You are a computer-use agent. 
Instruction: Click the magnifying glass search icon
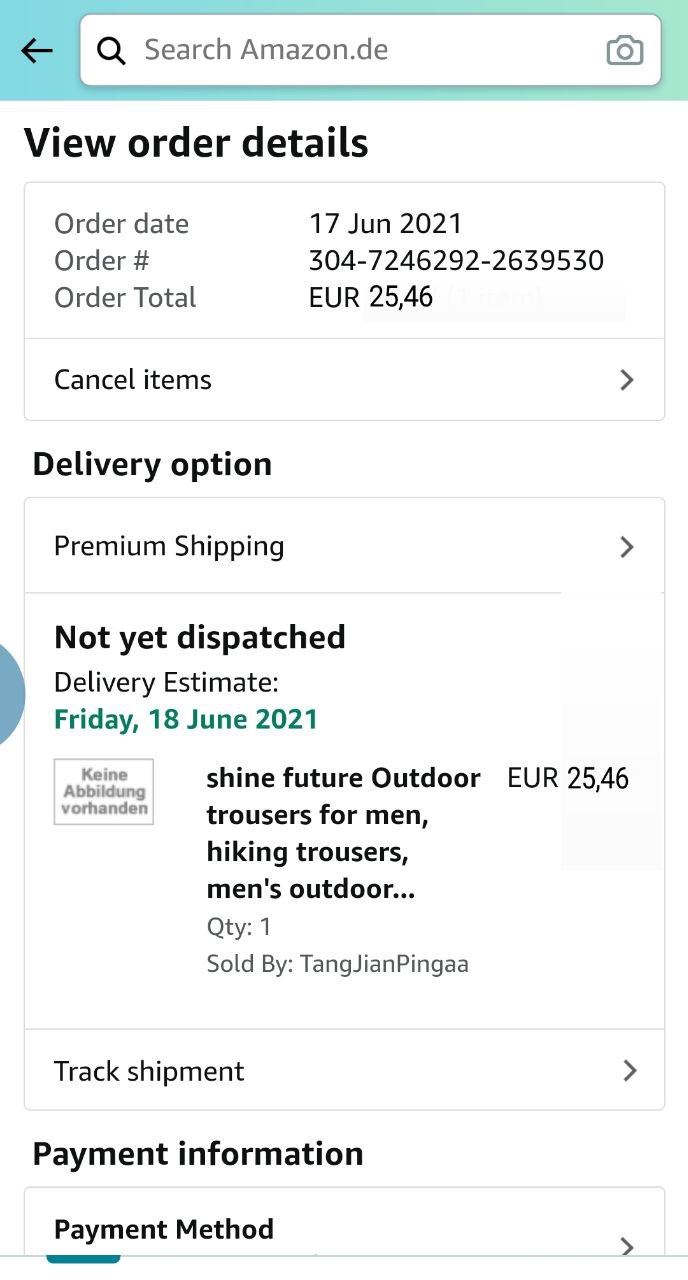point(112,50)
